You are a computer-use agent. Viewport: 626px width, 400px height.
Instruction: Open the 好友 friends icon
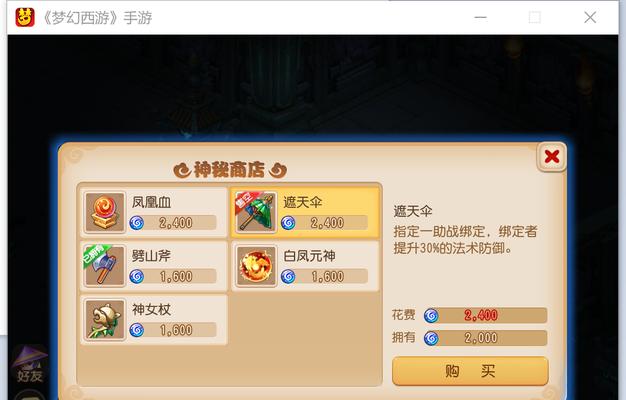(29, 364)
